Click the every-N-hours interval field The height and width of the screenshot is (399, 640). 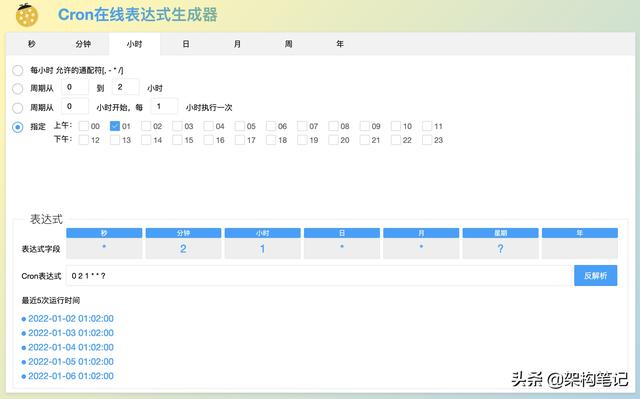pyautogui.click(x=164, y=106)
